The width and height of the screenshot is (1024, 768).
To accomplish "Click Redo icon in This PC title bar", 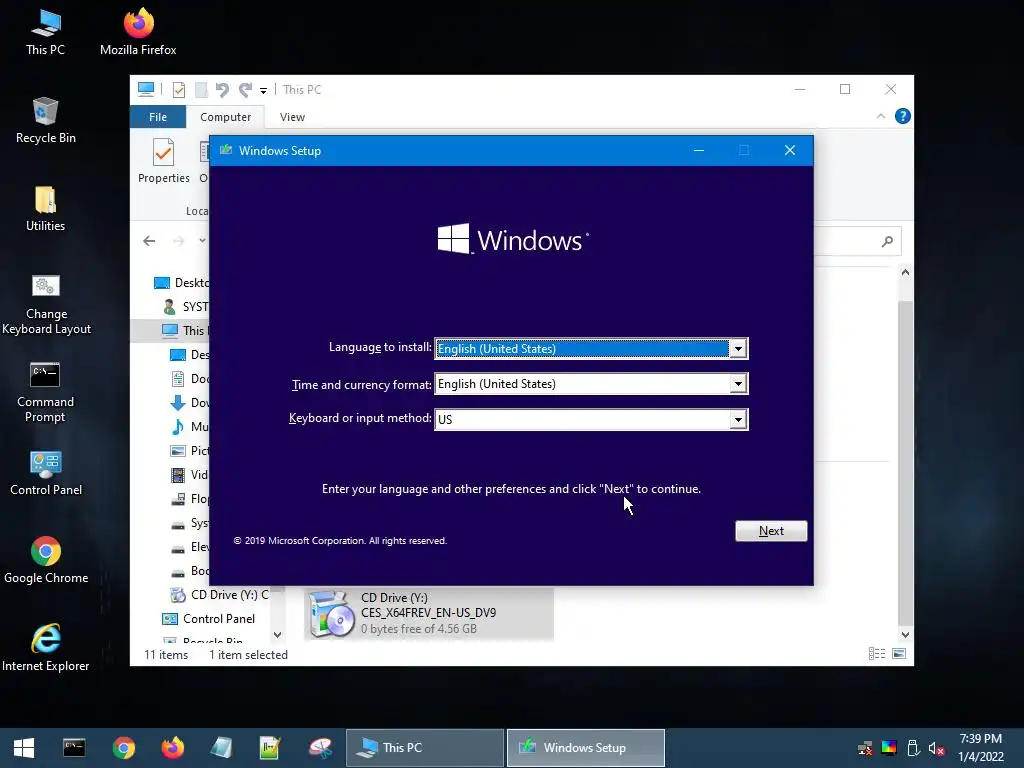I will pyautogui.click(x=245, y=89).
